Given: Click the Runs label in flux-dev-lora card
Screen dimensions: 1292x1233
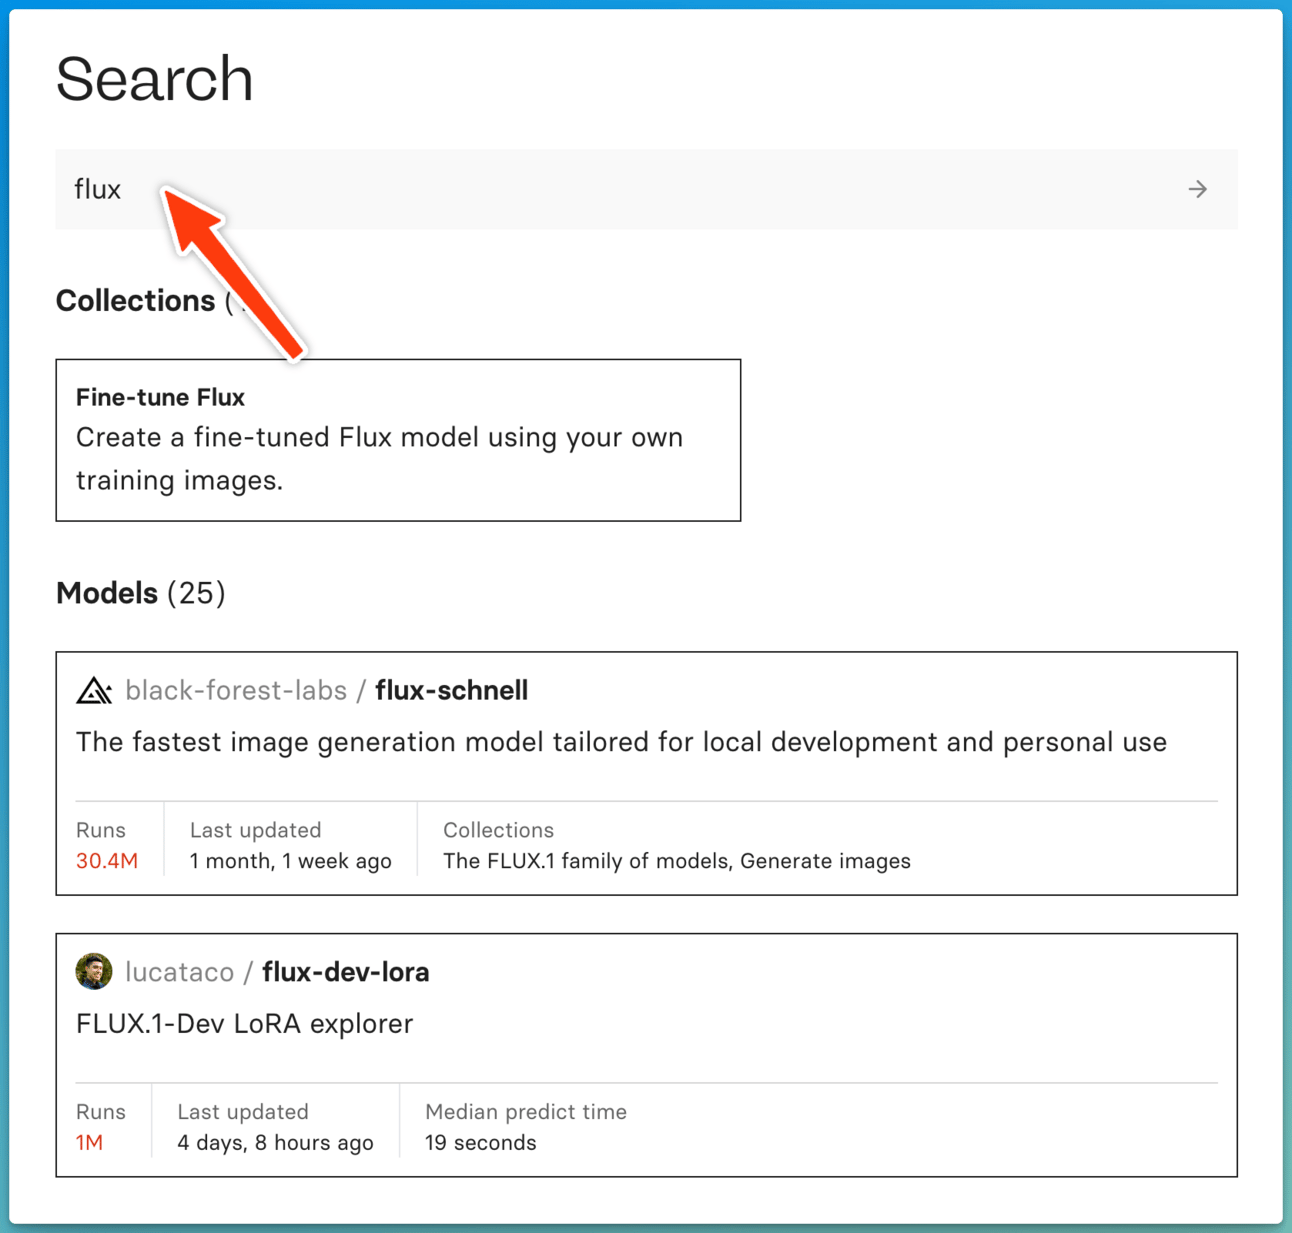Looking at the screenshot, I should coord(101,1112).
